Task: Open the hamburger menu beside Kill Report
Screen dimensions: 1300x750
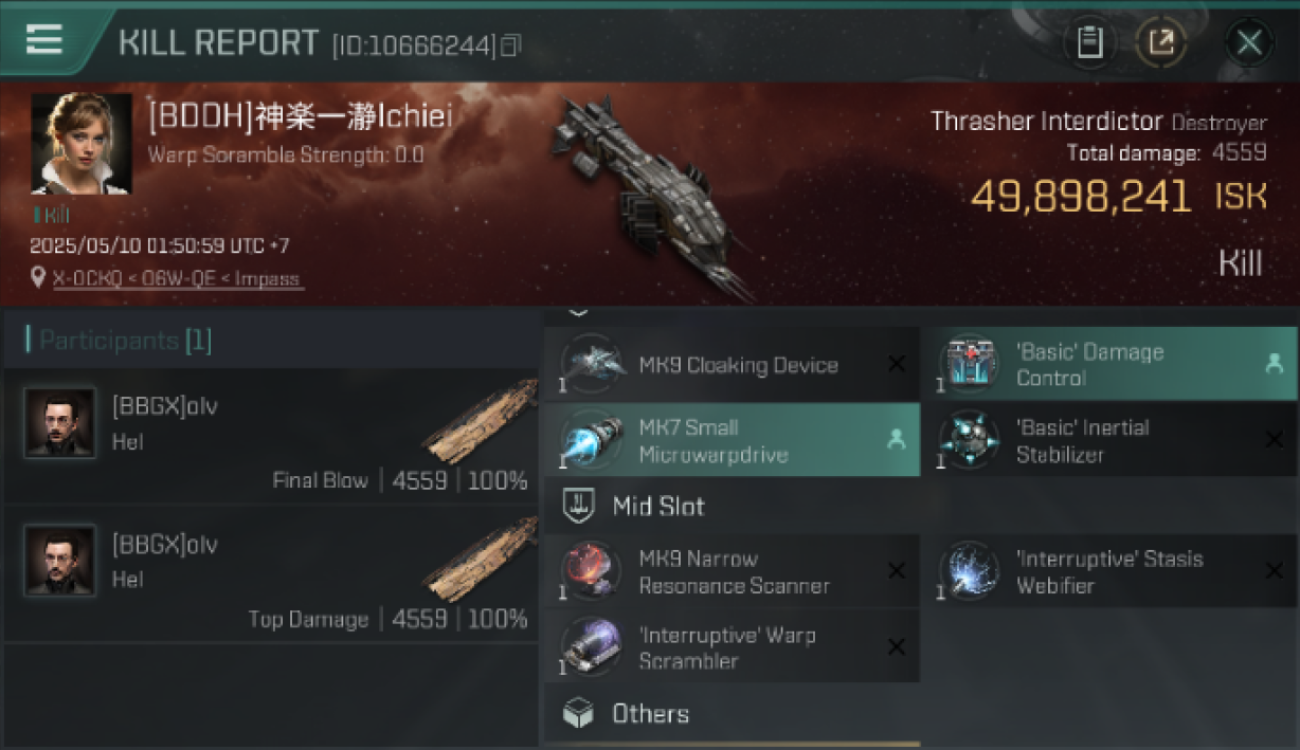Action: point(44,39)
